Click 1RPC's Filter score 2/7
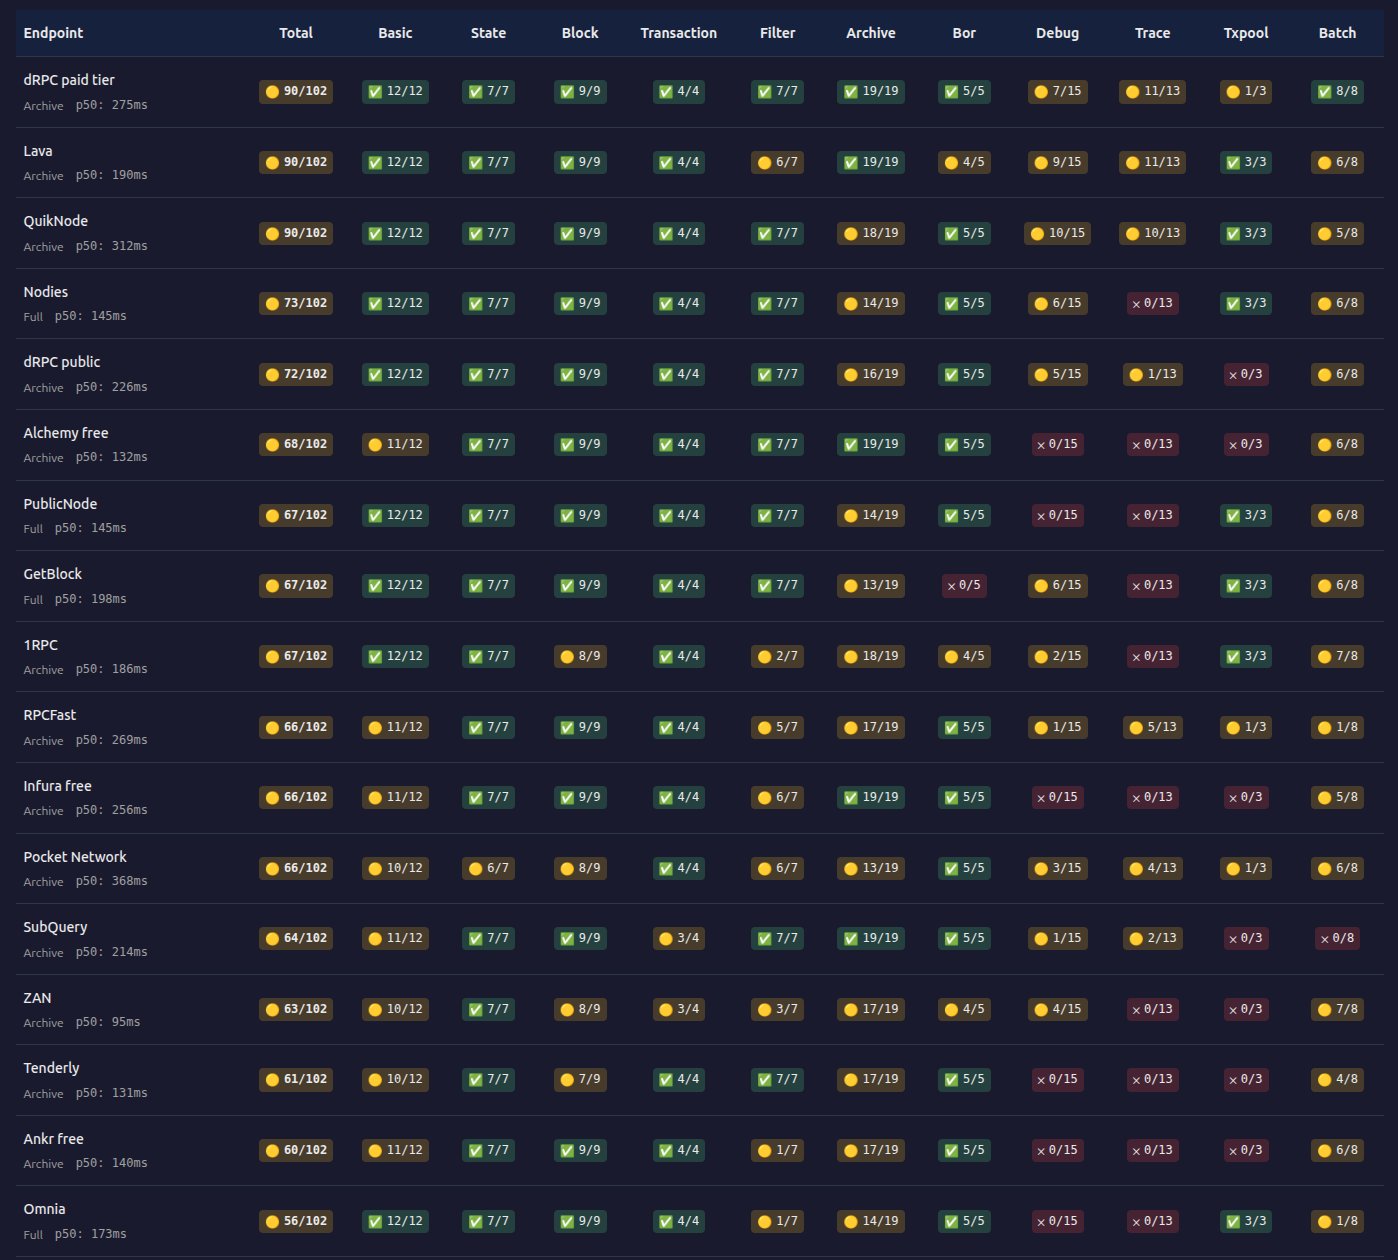 (777, 656)
